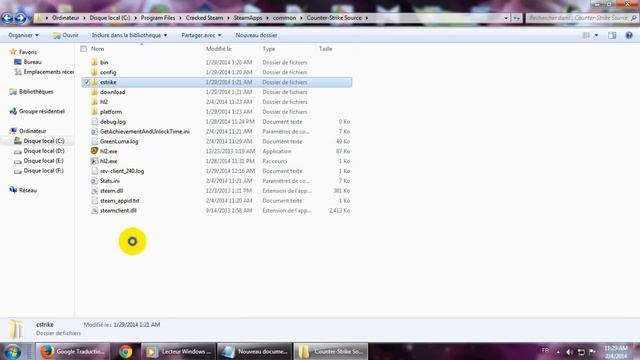Click the Nouveau dossier button
The height and width of the screenshot is (360, 640).
point(256,36)
